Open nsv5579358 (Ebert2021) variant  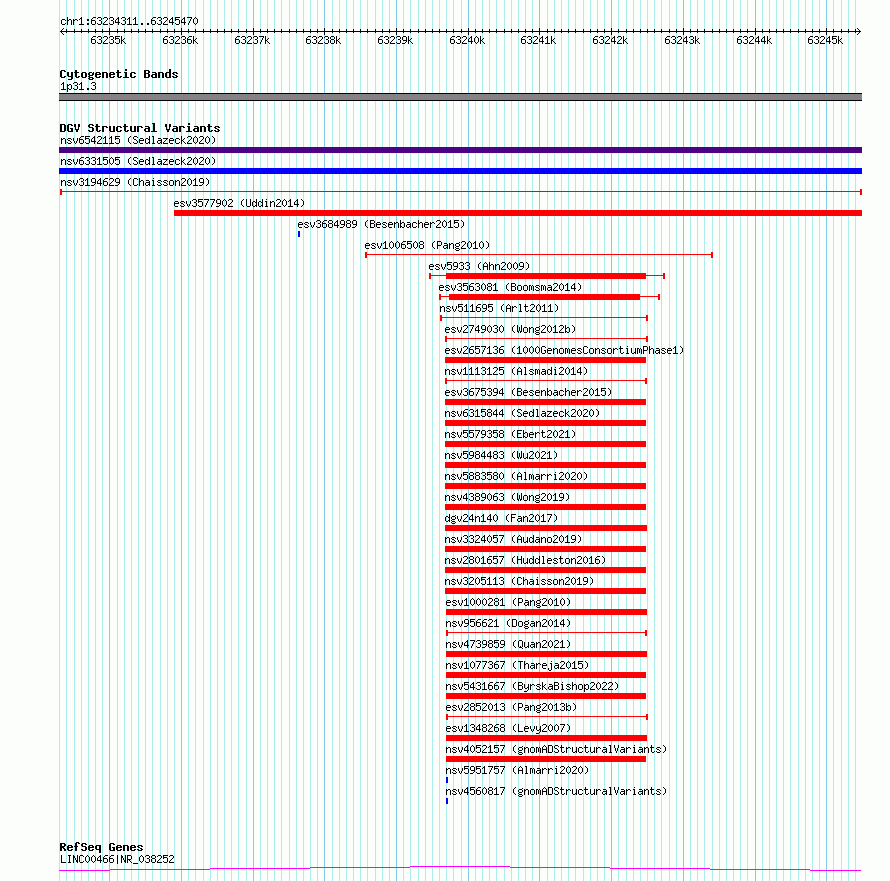tap(510, 434)
